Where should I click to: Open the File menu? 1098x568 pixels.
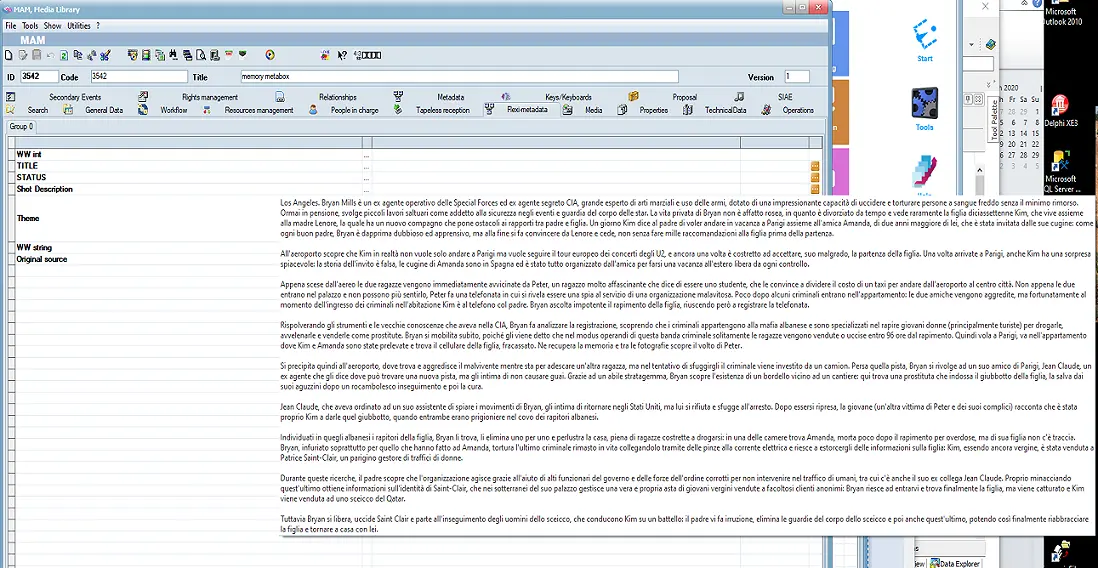click(x=11, y=25)
